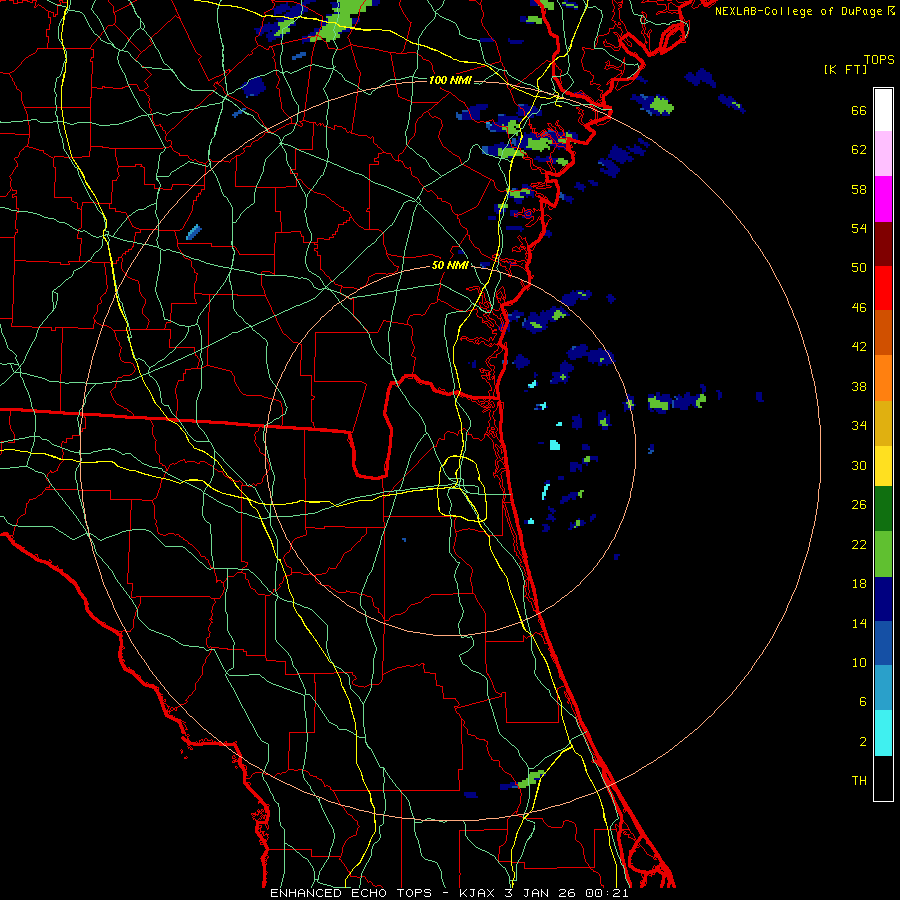Screen dimensions: 900x900
Task: Click the large cyan echo cell offshore
Action: (x=554, y=445)
